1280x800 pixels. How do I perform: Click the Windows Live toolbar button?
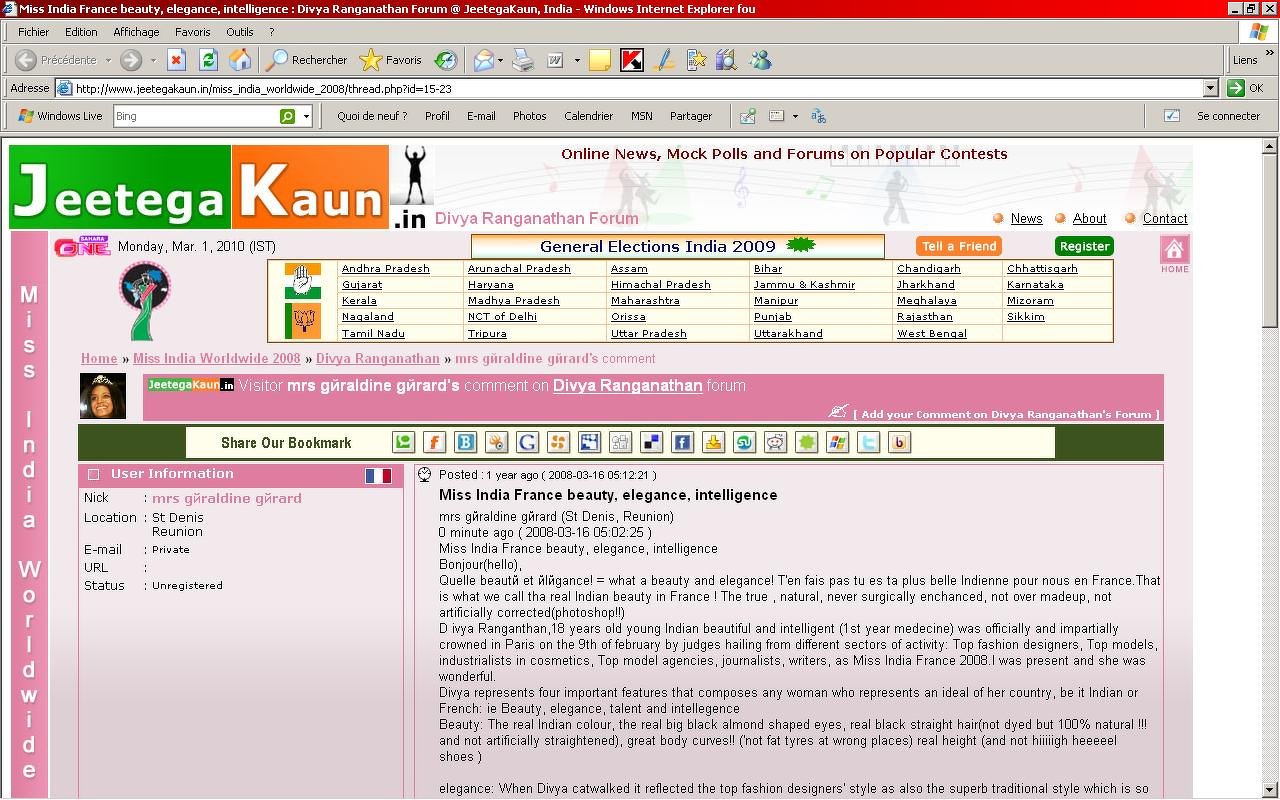tap(60, 116)
